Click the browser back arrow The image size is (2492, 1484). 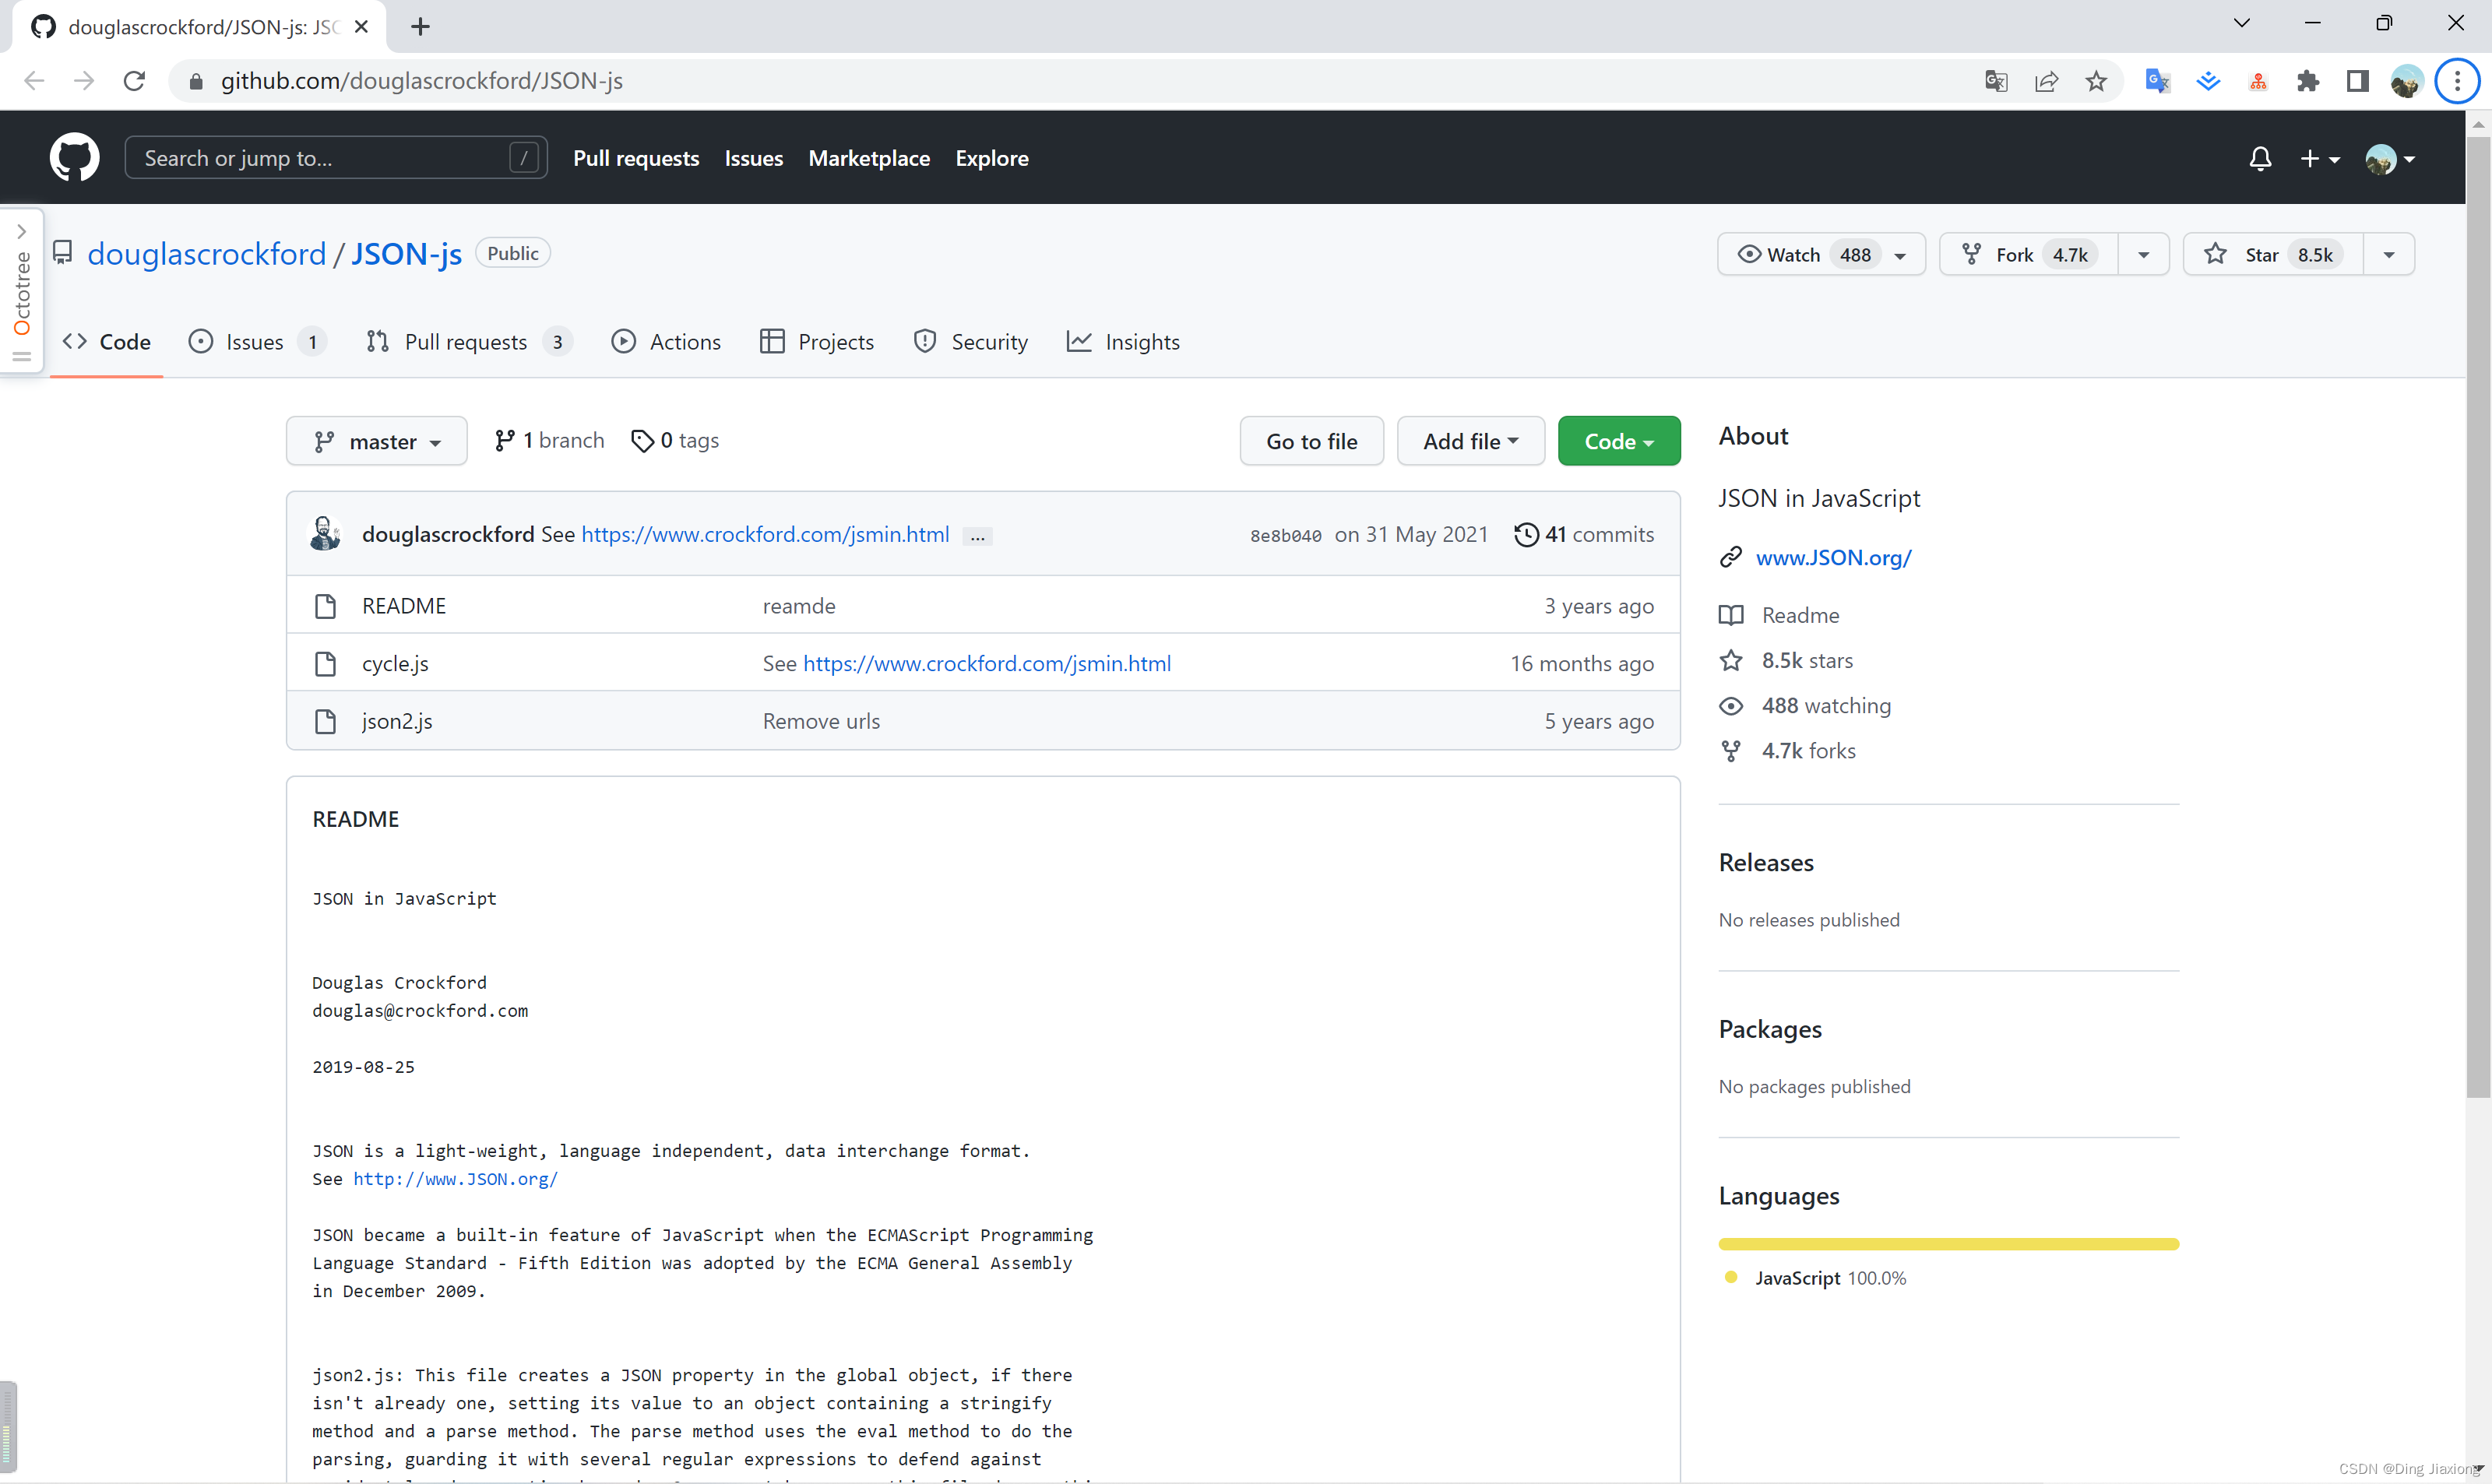[34, 81]
